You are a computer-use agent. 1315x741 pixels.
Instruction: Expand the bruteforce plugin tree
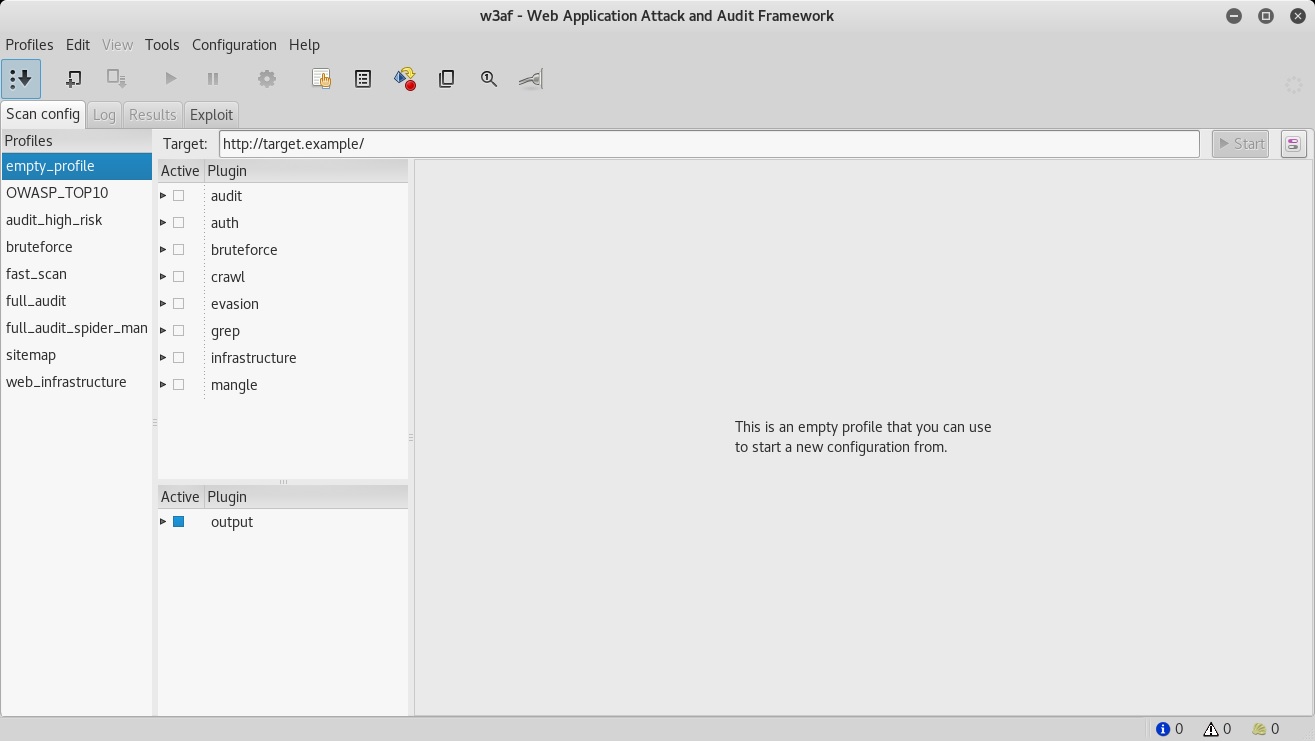(163, 250)
